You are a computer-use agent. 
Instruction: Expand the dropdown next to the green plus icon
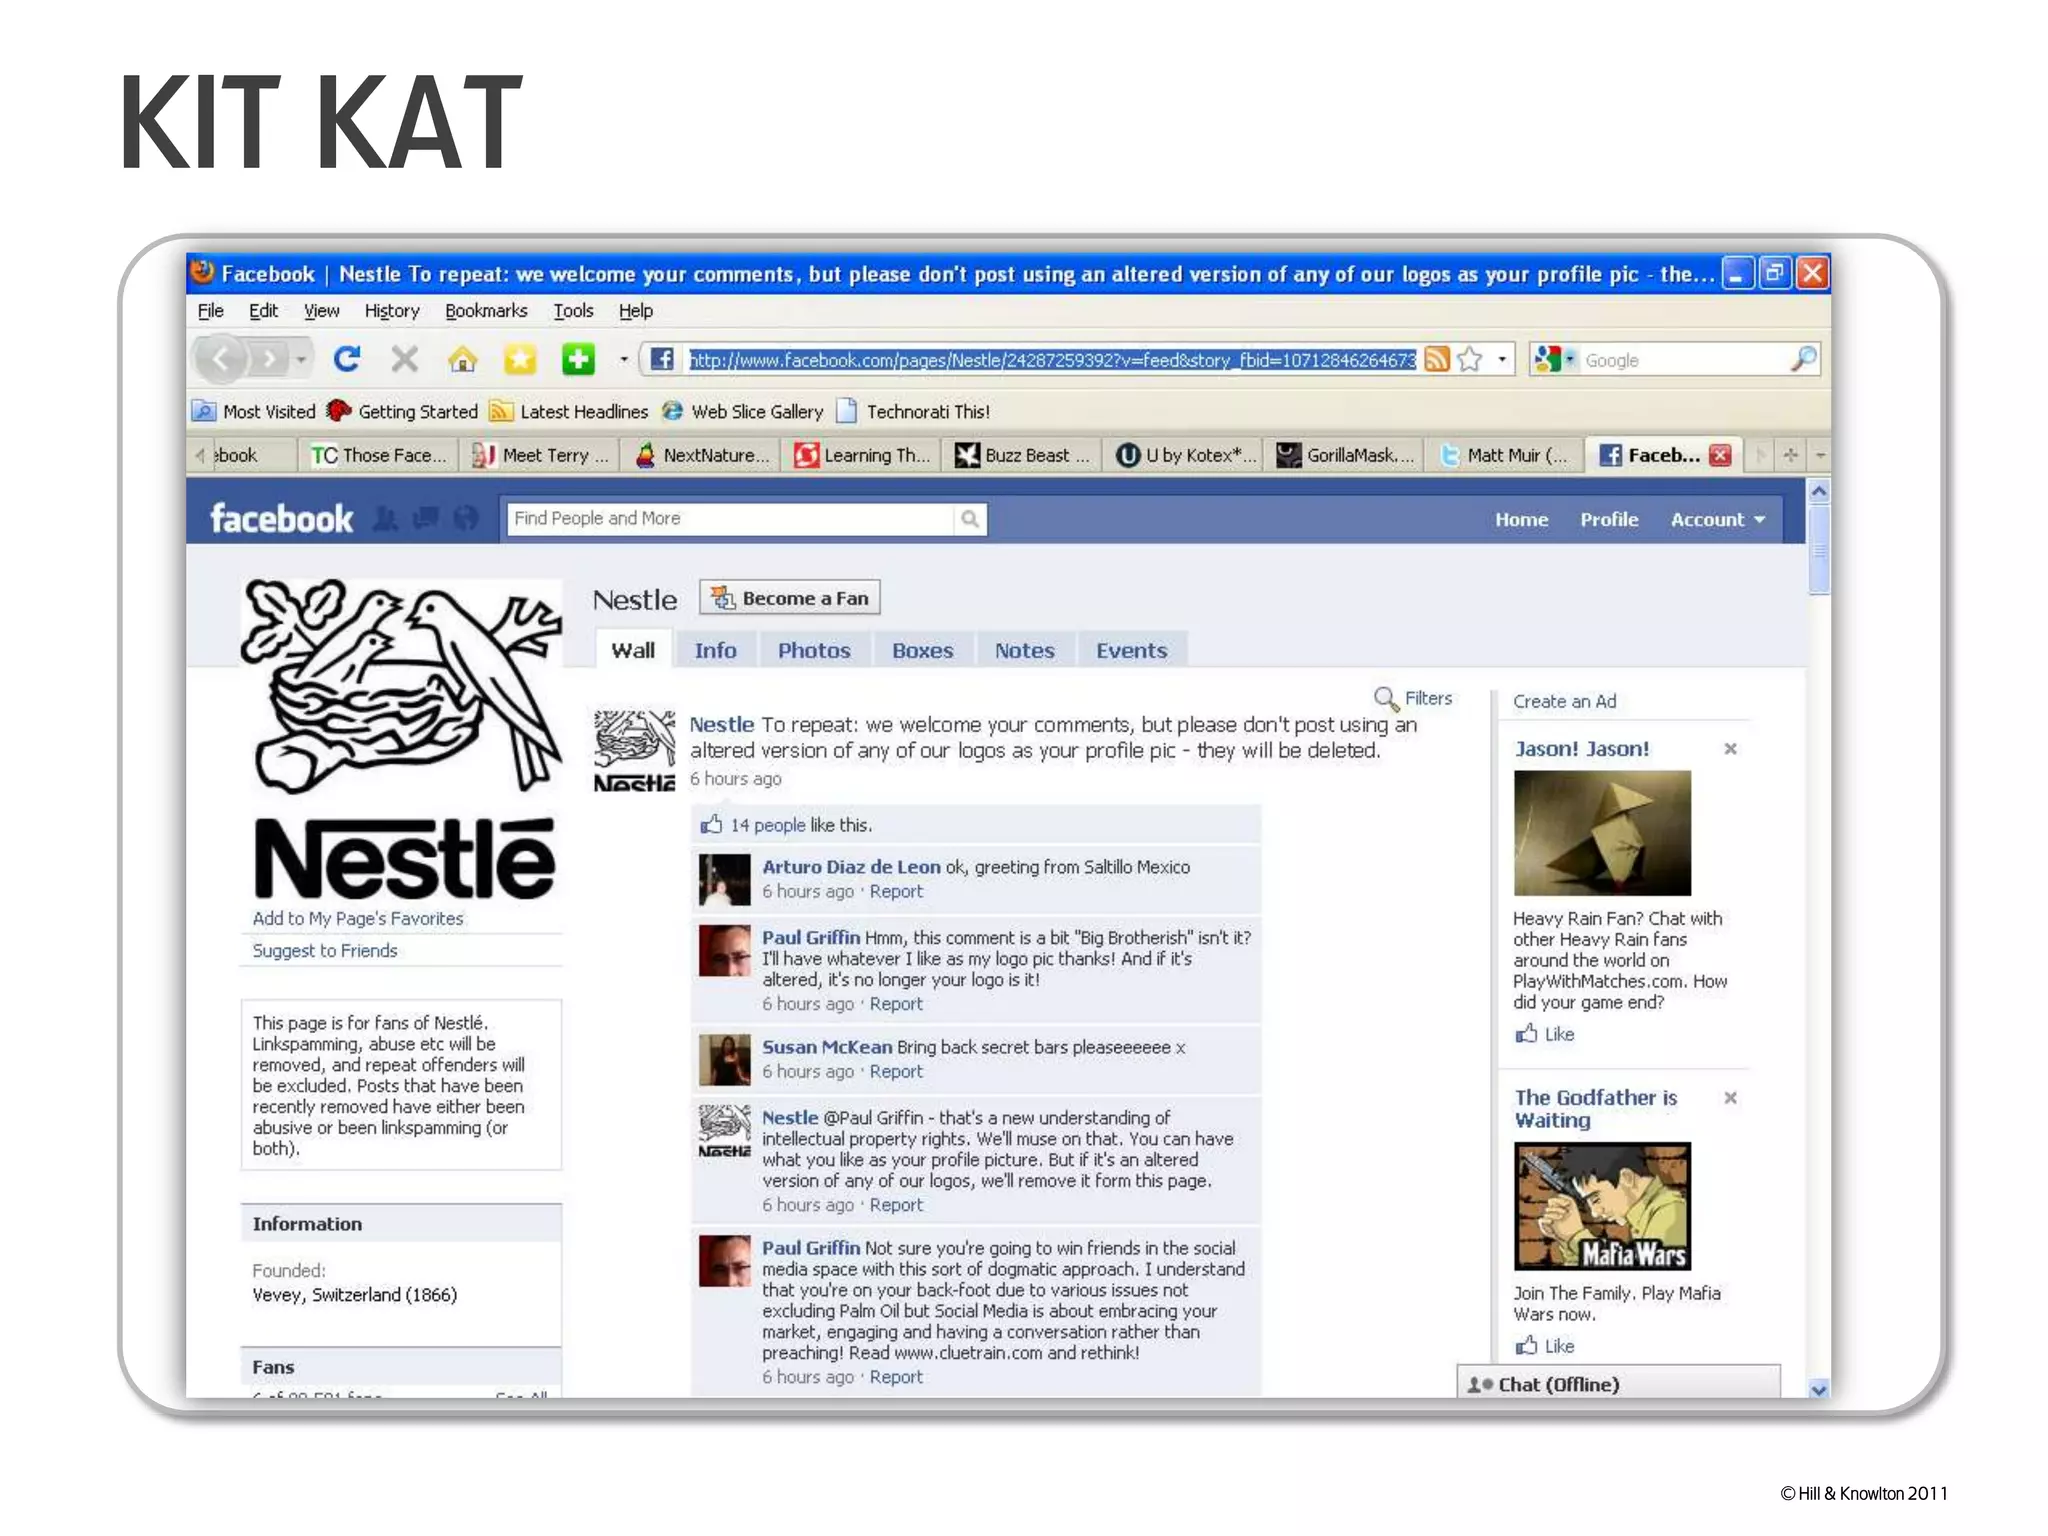click(x=623, y=359)
